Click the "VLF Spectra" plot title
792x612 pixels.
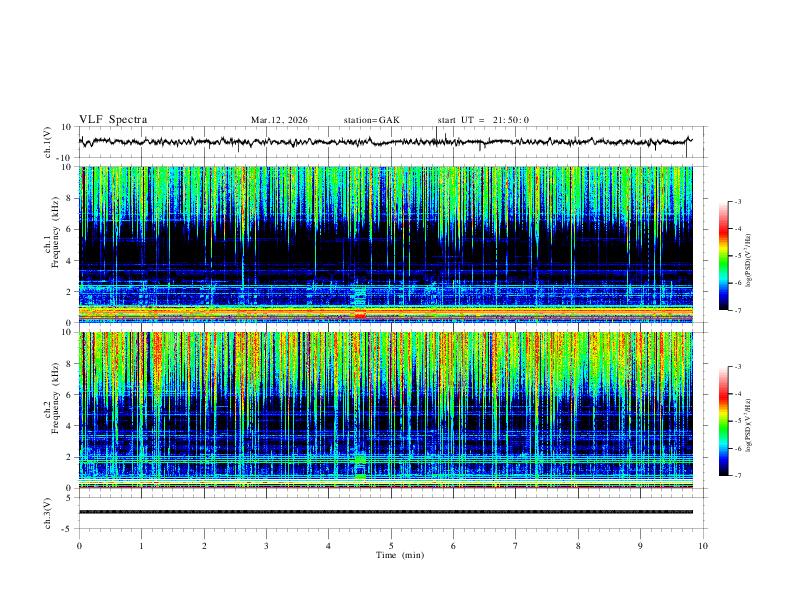coord(113,120)
